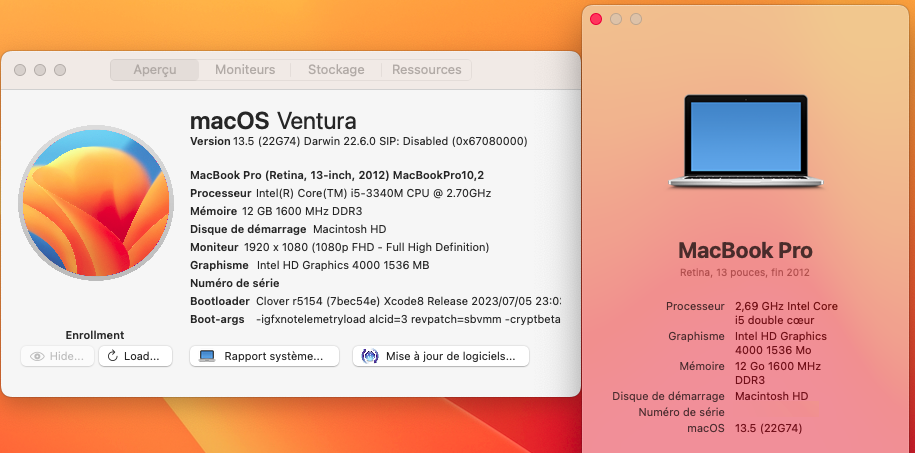The image size is (915, 453).
Task: Open the Ressources tab
Action: coord(427,70)
